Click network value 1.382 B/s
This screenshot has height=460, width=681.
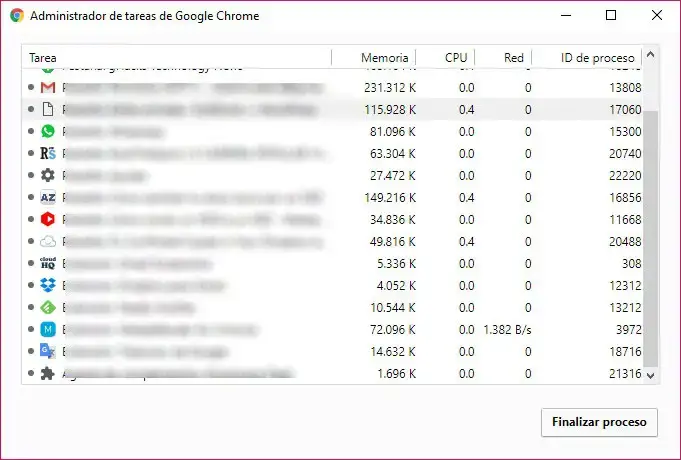click(x=507, y=330)
